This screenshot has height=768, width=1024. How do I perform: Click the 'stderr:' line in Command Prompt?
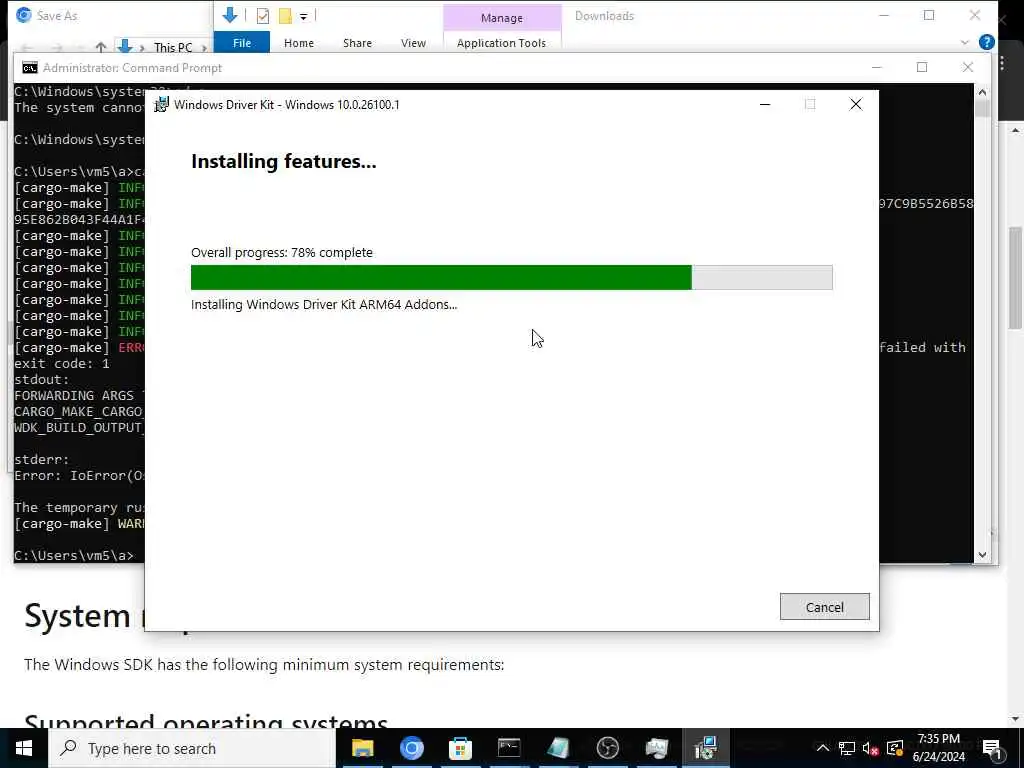tap(42, 460)
